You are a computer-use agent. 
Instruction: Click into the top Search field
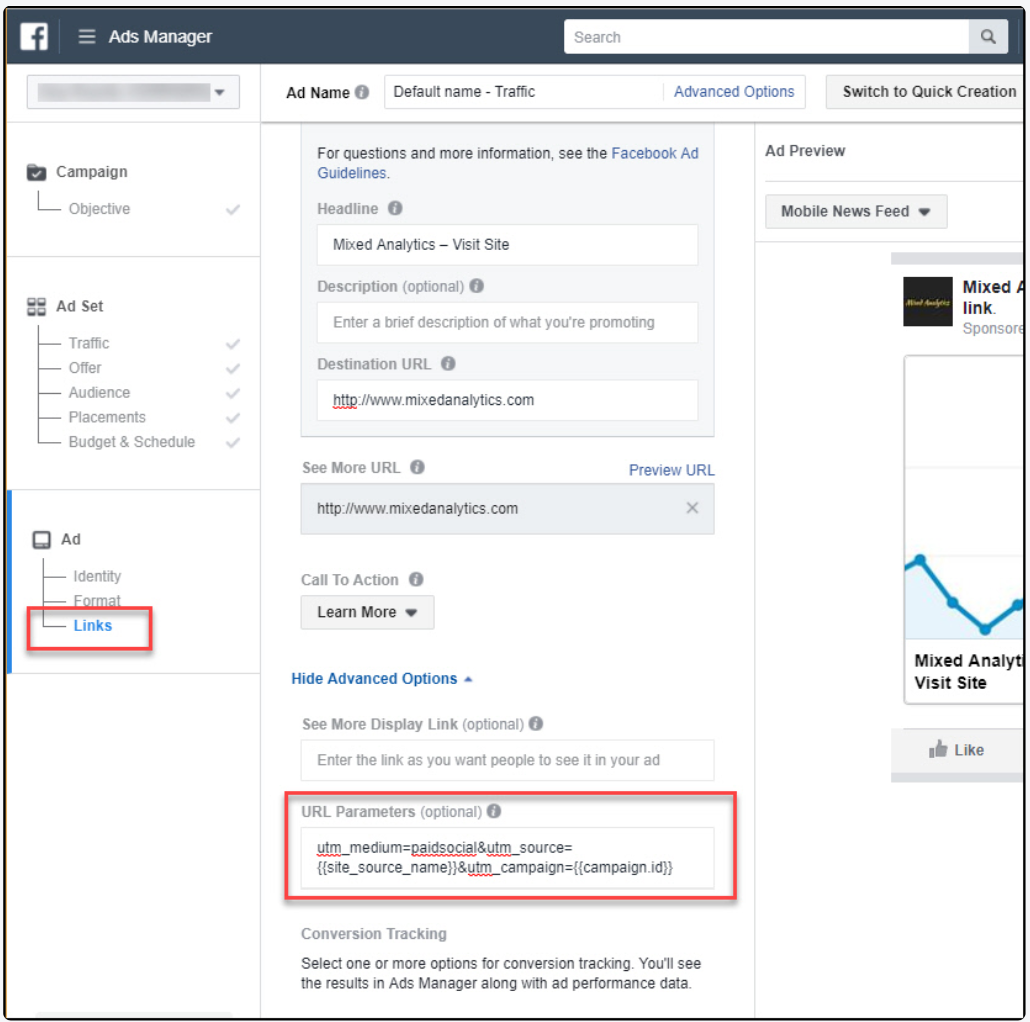(x=766, y=37)
